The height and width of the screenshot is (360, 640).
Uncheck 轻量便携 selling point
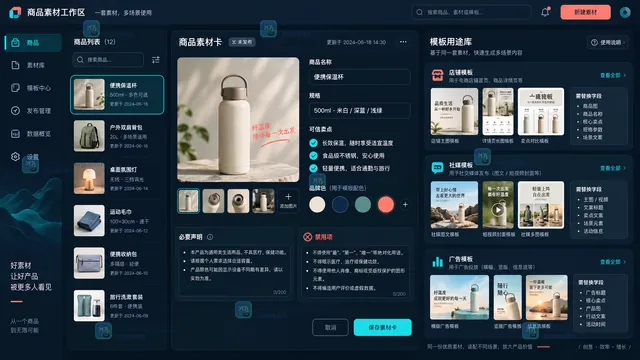(313, 168)
